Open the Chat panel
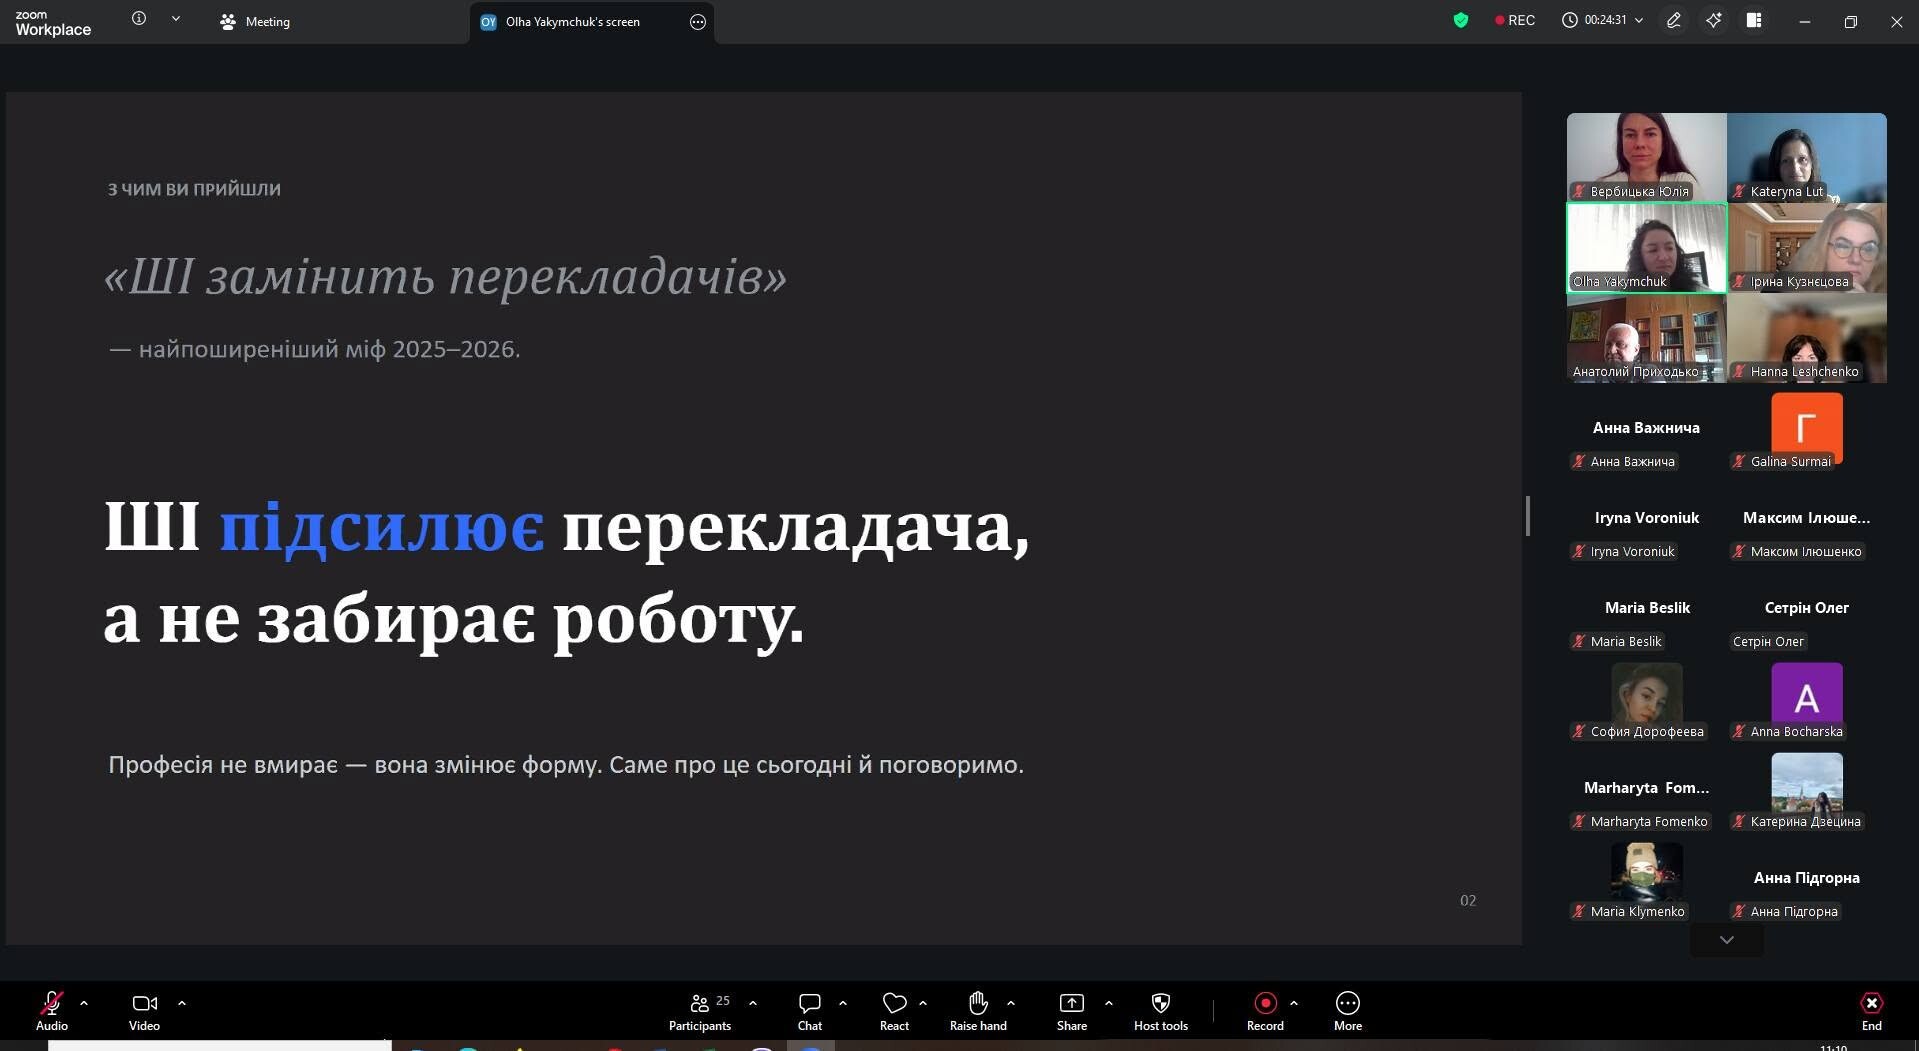1919x1051 pixels. [x=810, y=1010]
